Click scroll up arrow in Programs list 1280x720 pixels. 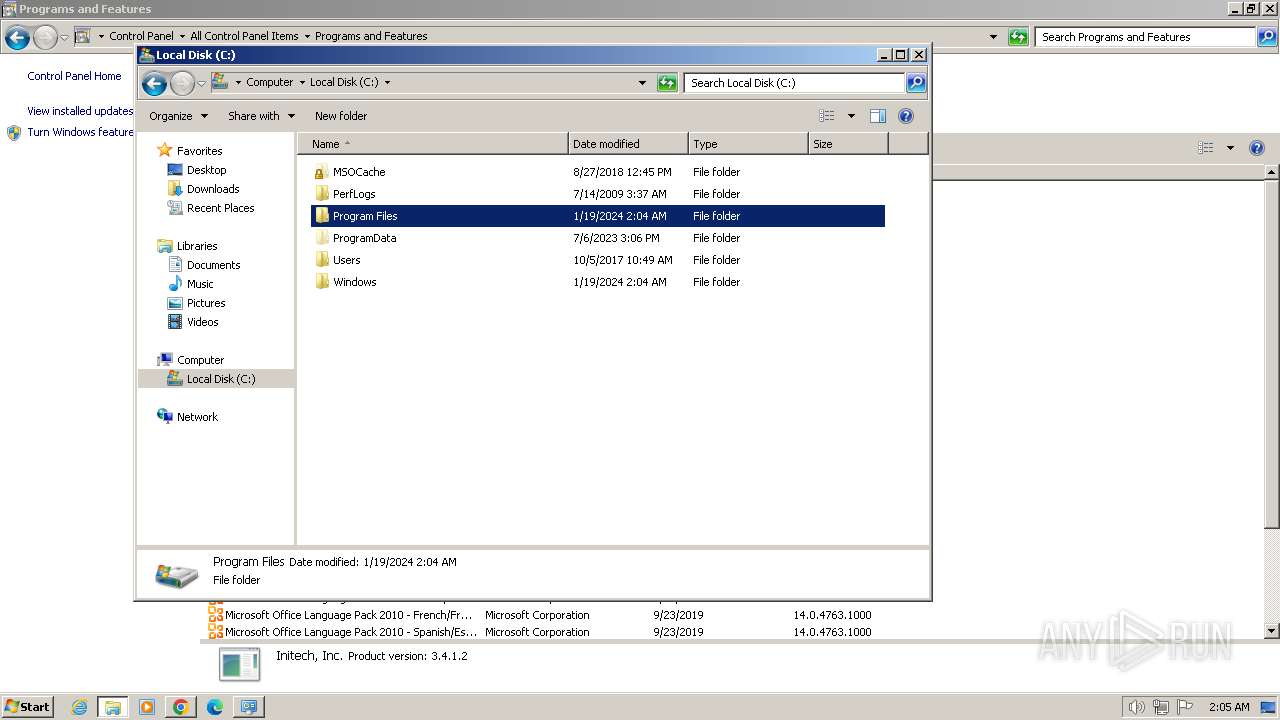point(1272,173)
